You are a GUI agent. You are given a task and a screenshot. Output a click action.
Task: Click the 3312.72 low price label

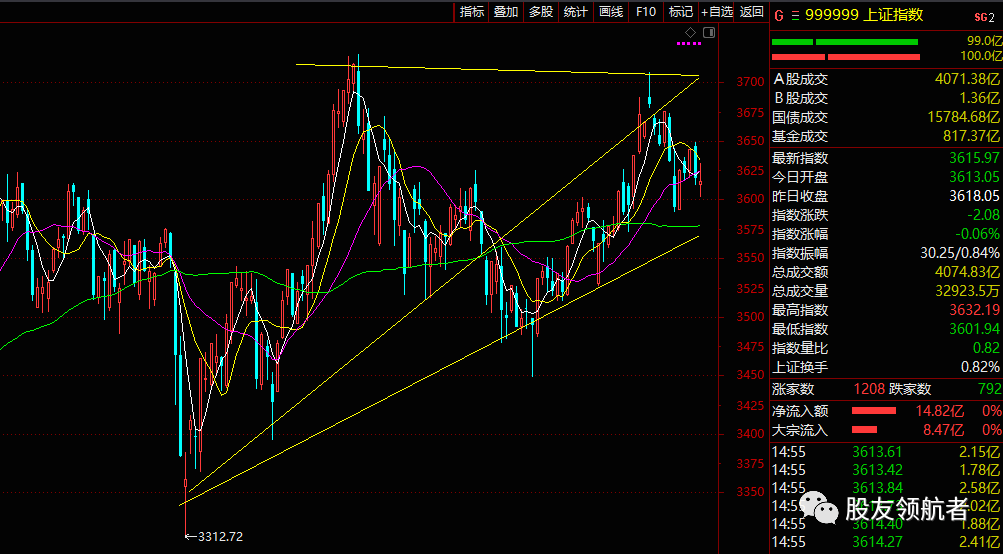[x=220, y=536]
